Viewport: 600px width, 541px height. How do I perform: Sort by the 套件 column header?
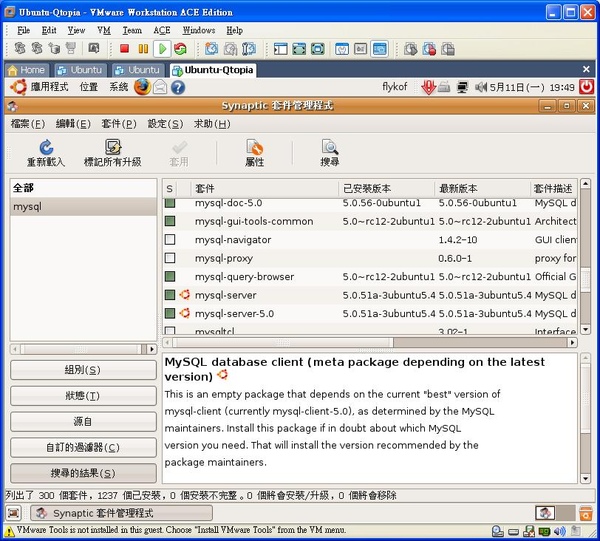[265, 188]
